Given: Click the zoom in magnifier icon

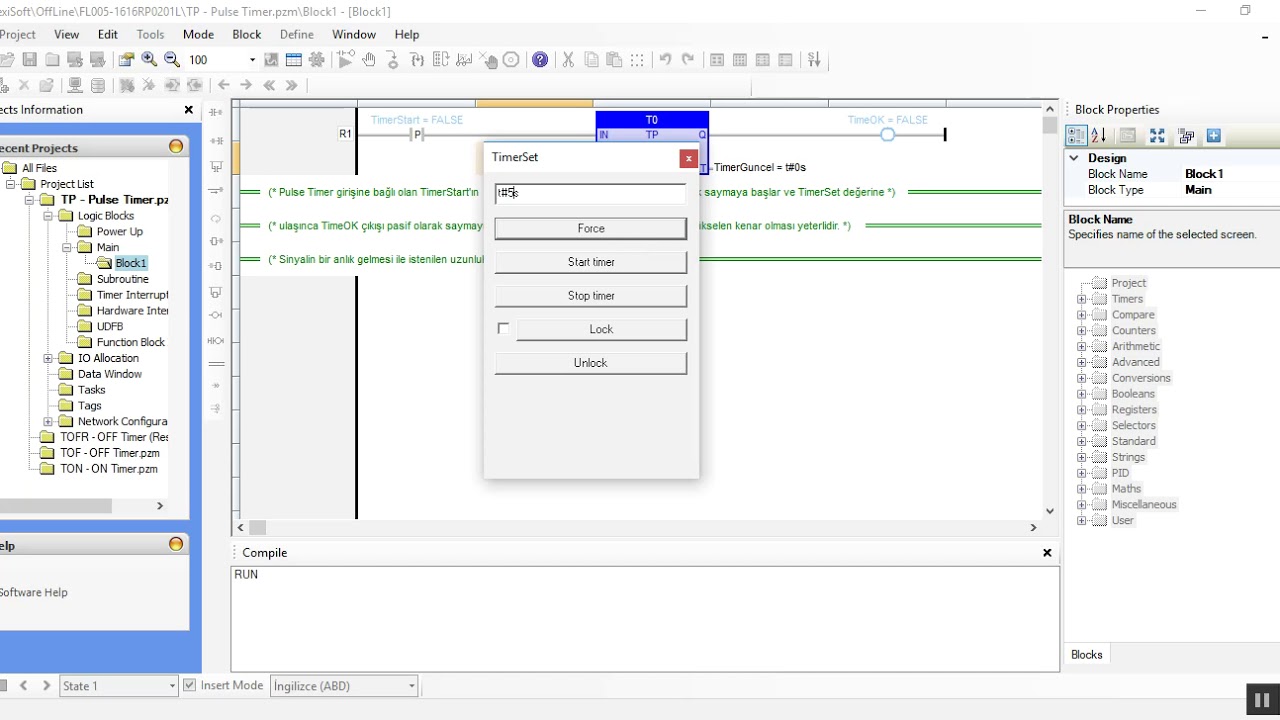Looking at the screenshot, I should point(149,60).
